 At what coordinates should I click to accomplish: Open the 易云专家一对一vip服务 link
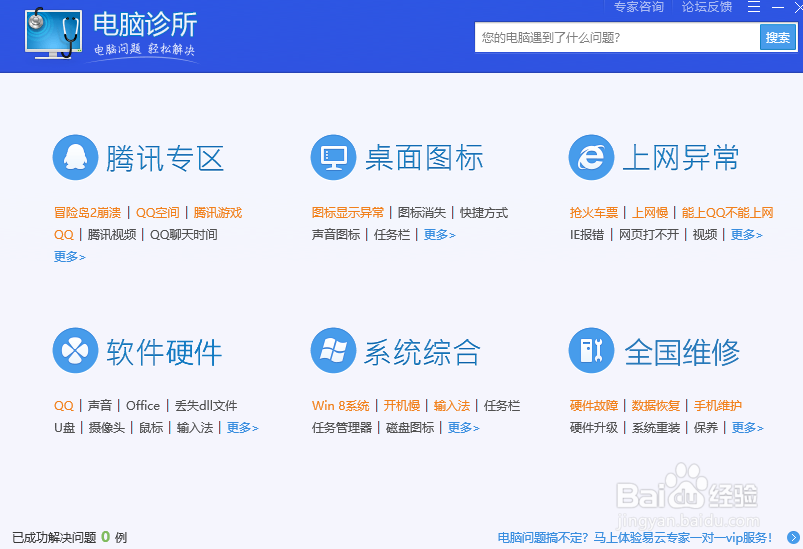635,538
